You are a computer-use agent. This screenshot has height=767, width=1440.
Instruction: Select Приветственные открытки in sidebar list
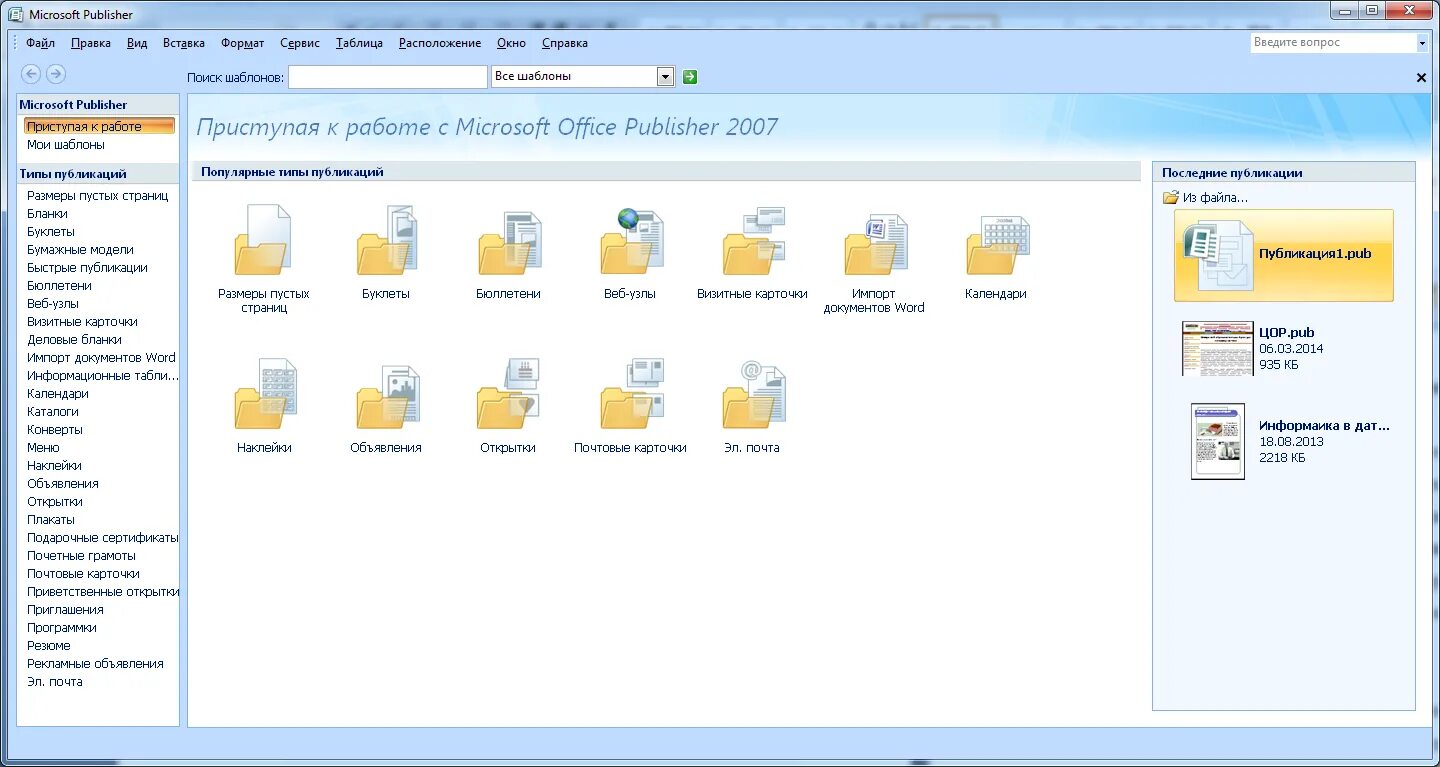pos(103,591)
